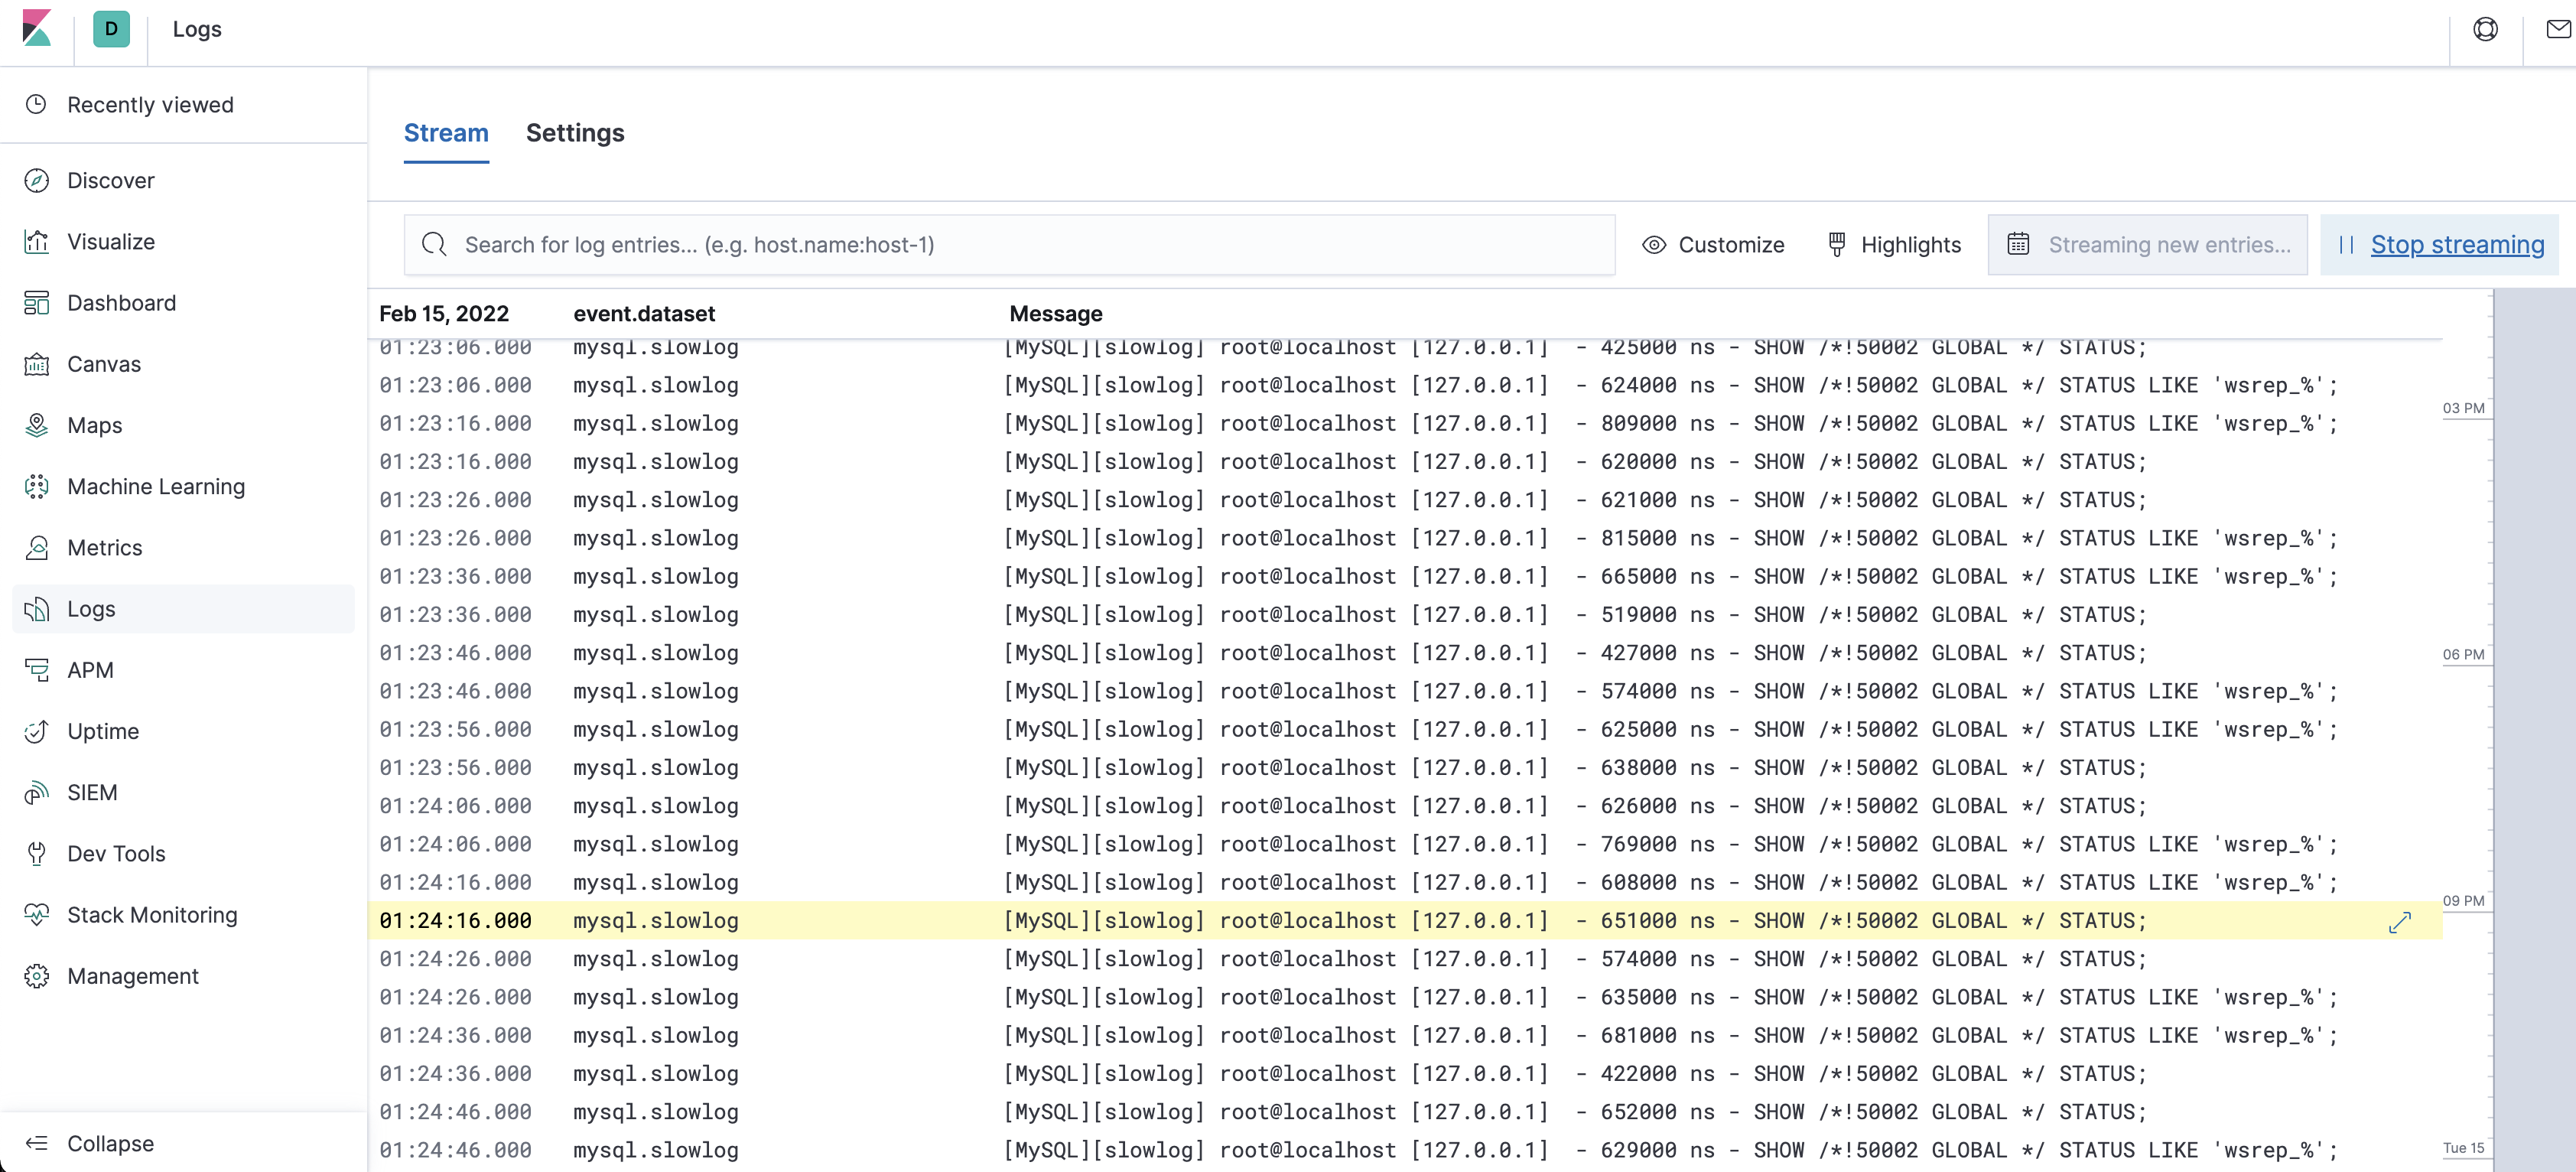2576x1172 pixels.
Task: Switch to the Settings tab
Action: [574, 133]
